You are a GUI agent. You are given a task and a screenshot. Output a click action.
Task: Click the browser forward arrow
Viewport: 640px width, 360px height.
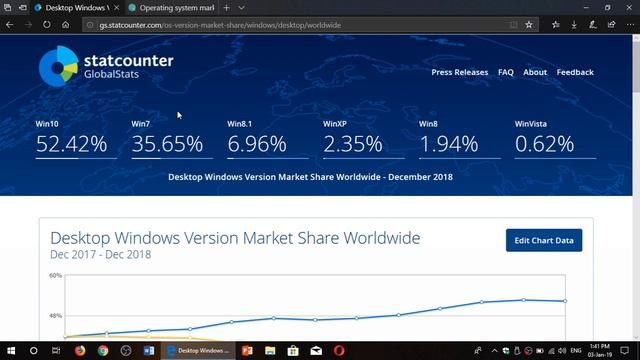coord(28,25)
